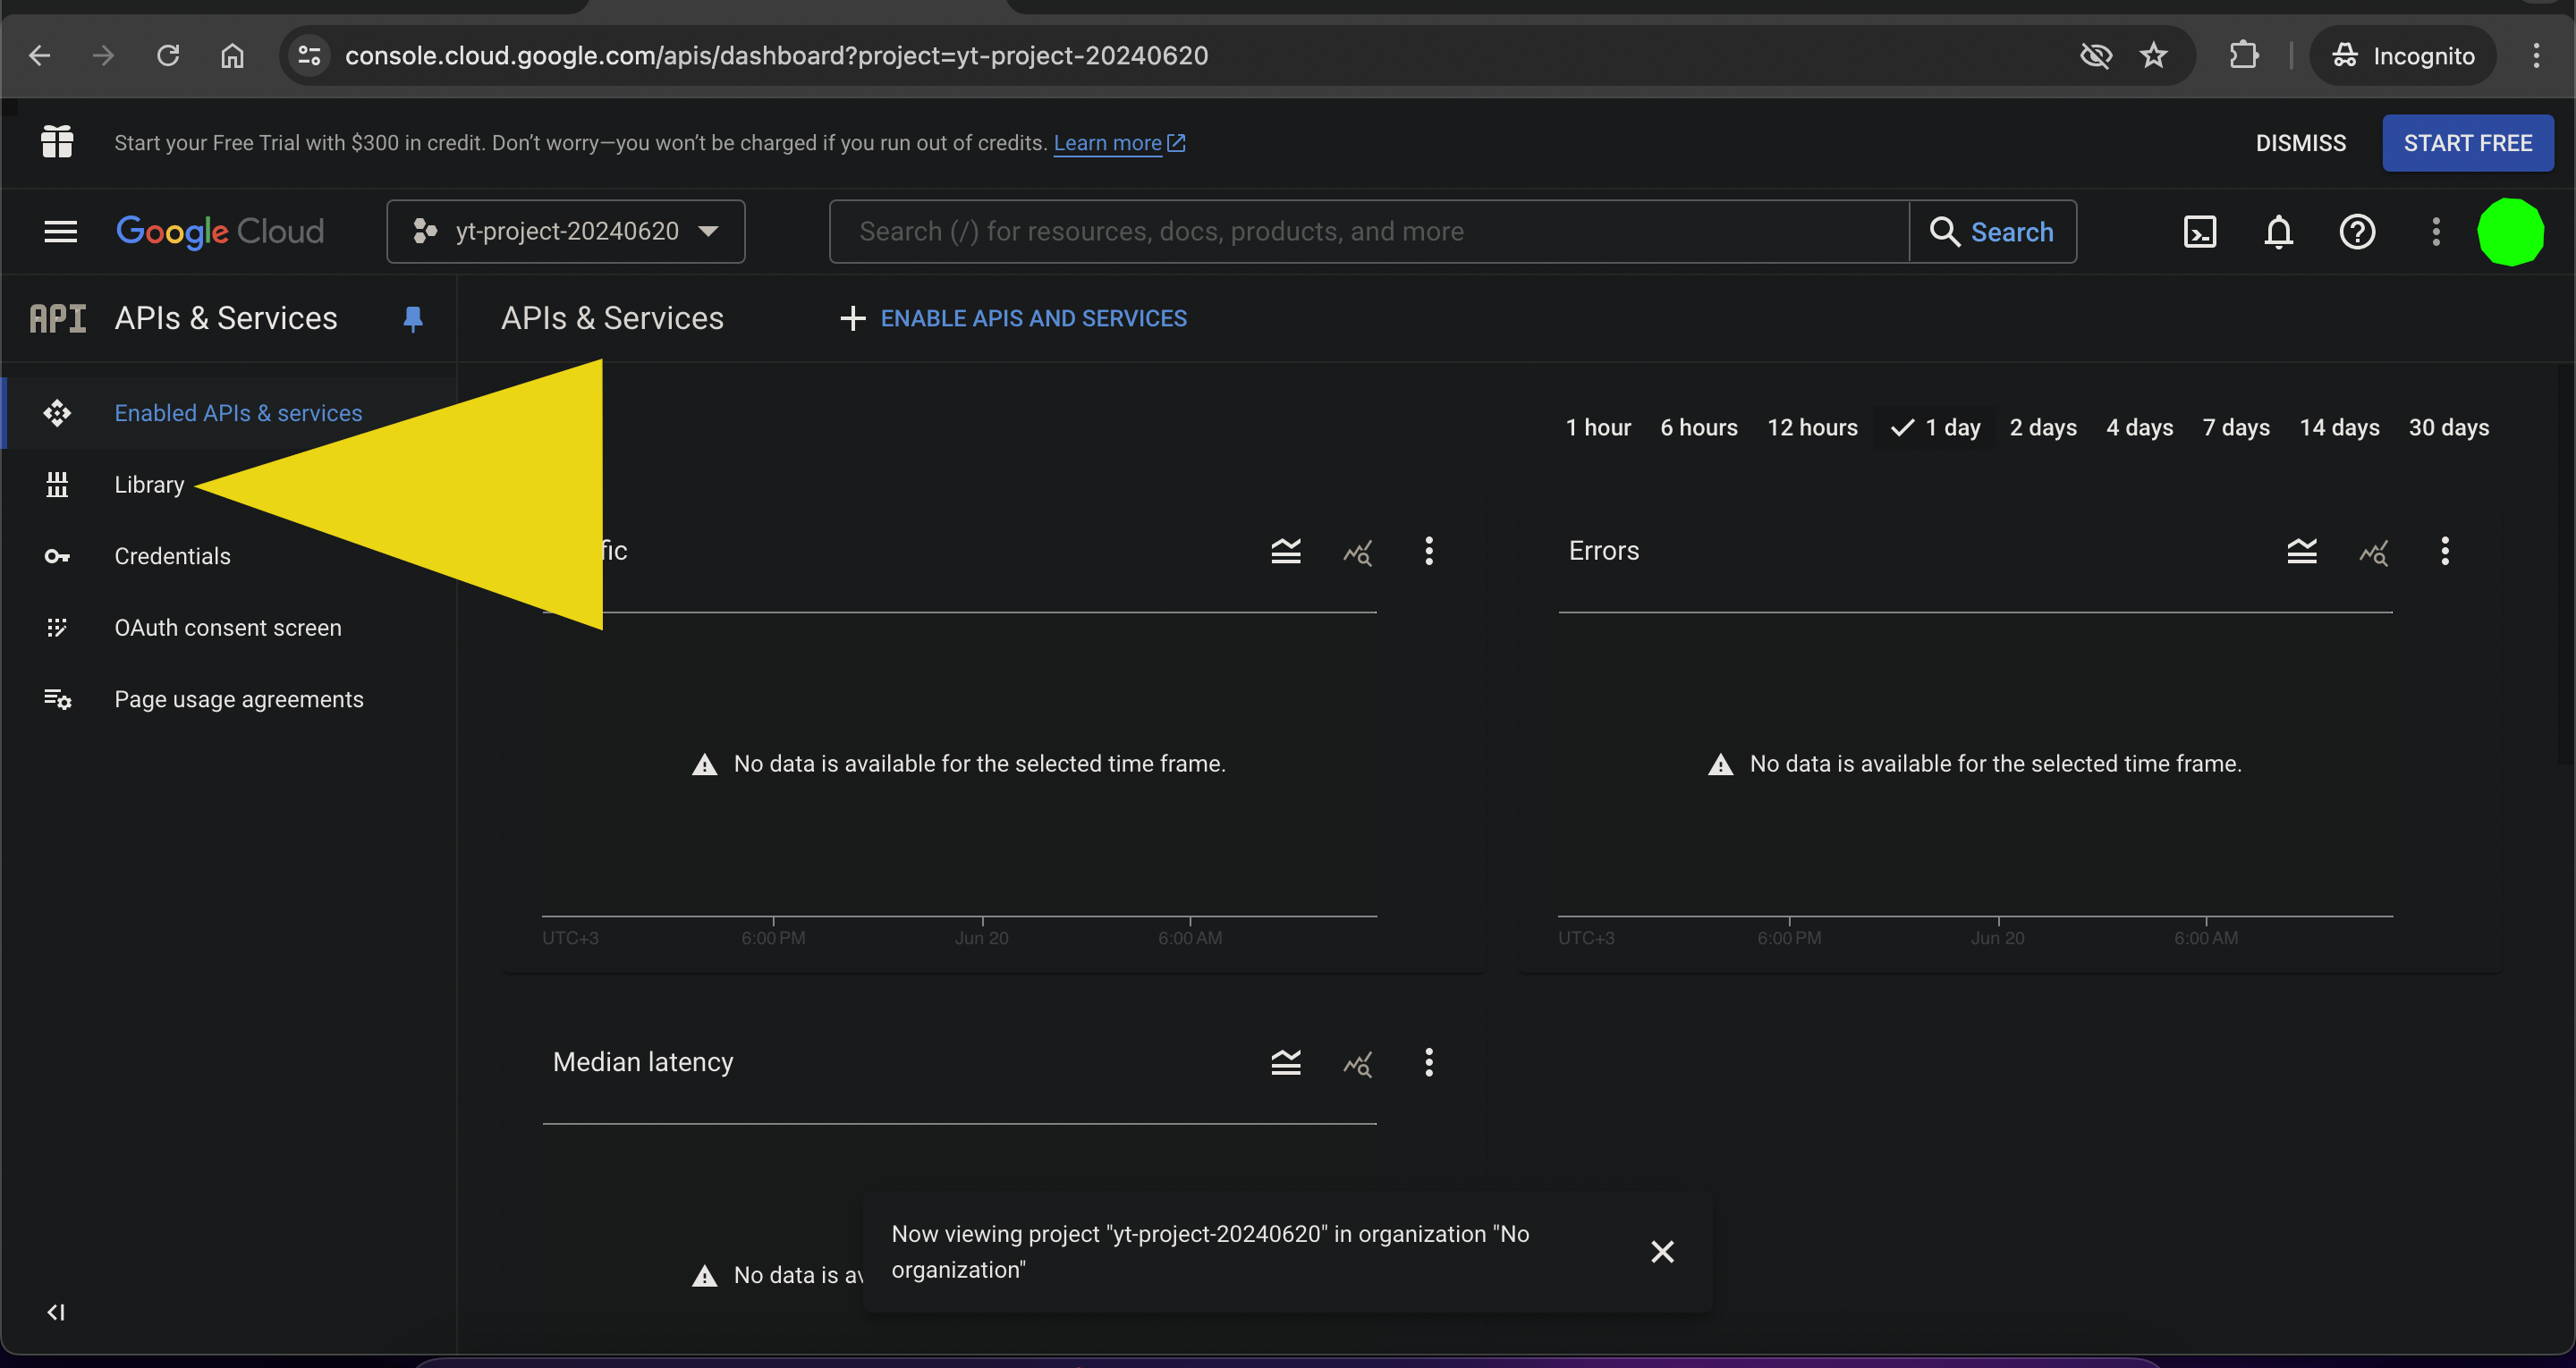
Task: Collapse the left navigation panel
Action: (56, 1312)
